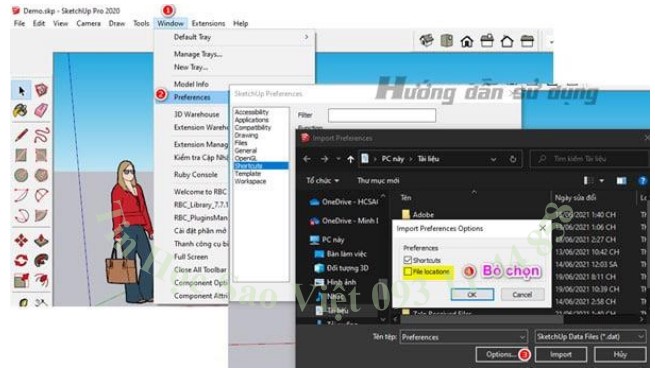655x375 pixels.
Task: Click Cancel in Import Preferences Options
Action: pos(522,294)
